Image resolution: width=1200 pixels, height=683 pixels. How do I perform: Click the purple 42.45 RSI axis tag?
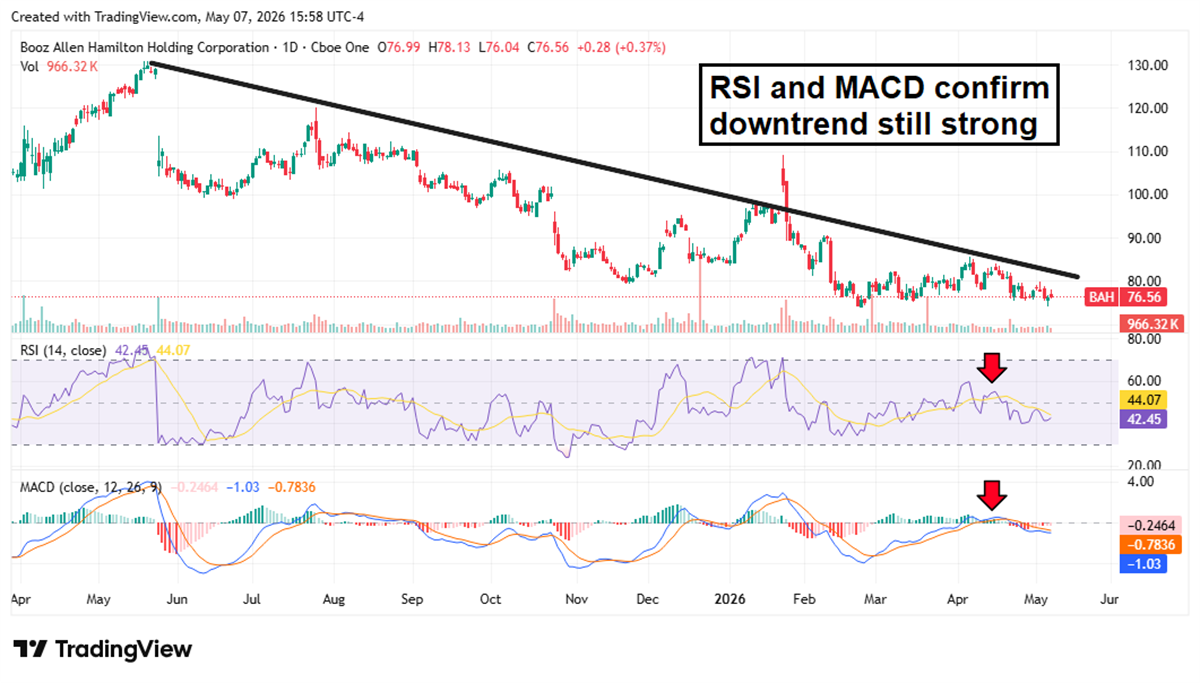(x=1145, y=419)
